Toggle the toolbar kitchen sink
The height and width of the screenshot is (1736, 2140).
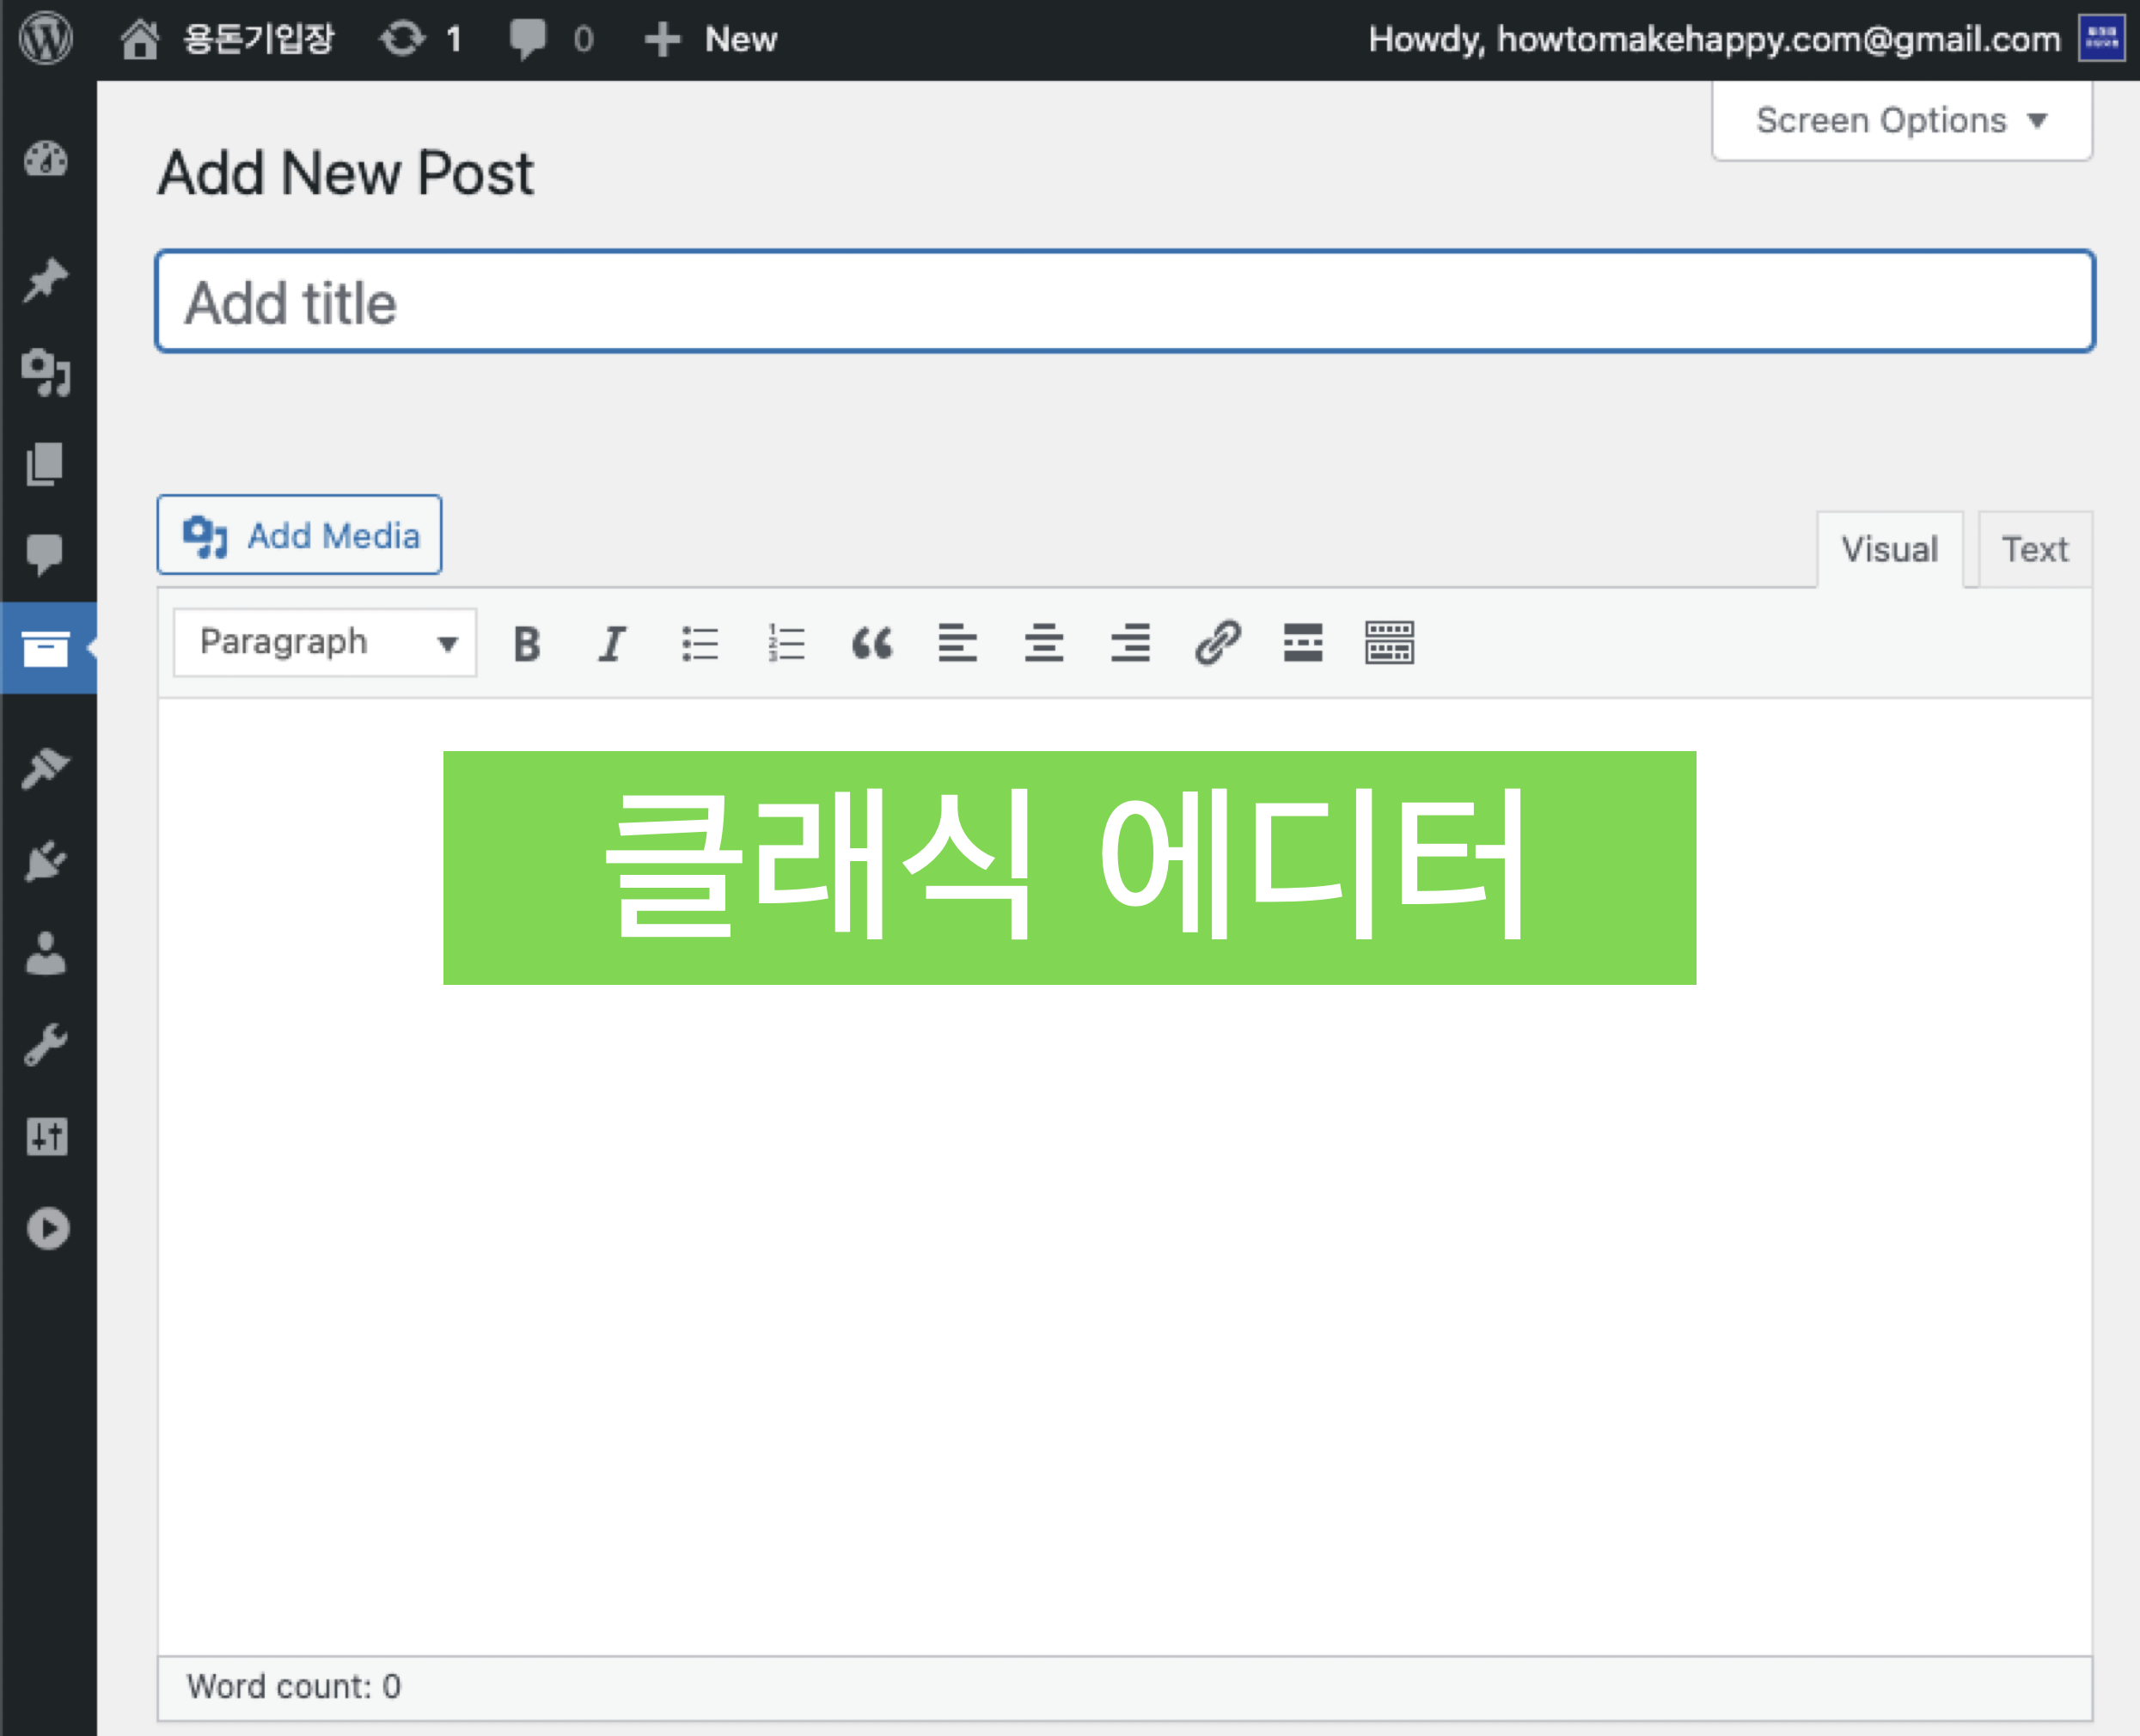[x=1389, y=643]
